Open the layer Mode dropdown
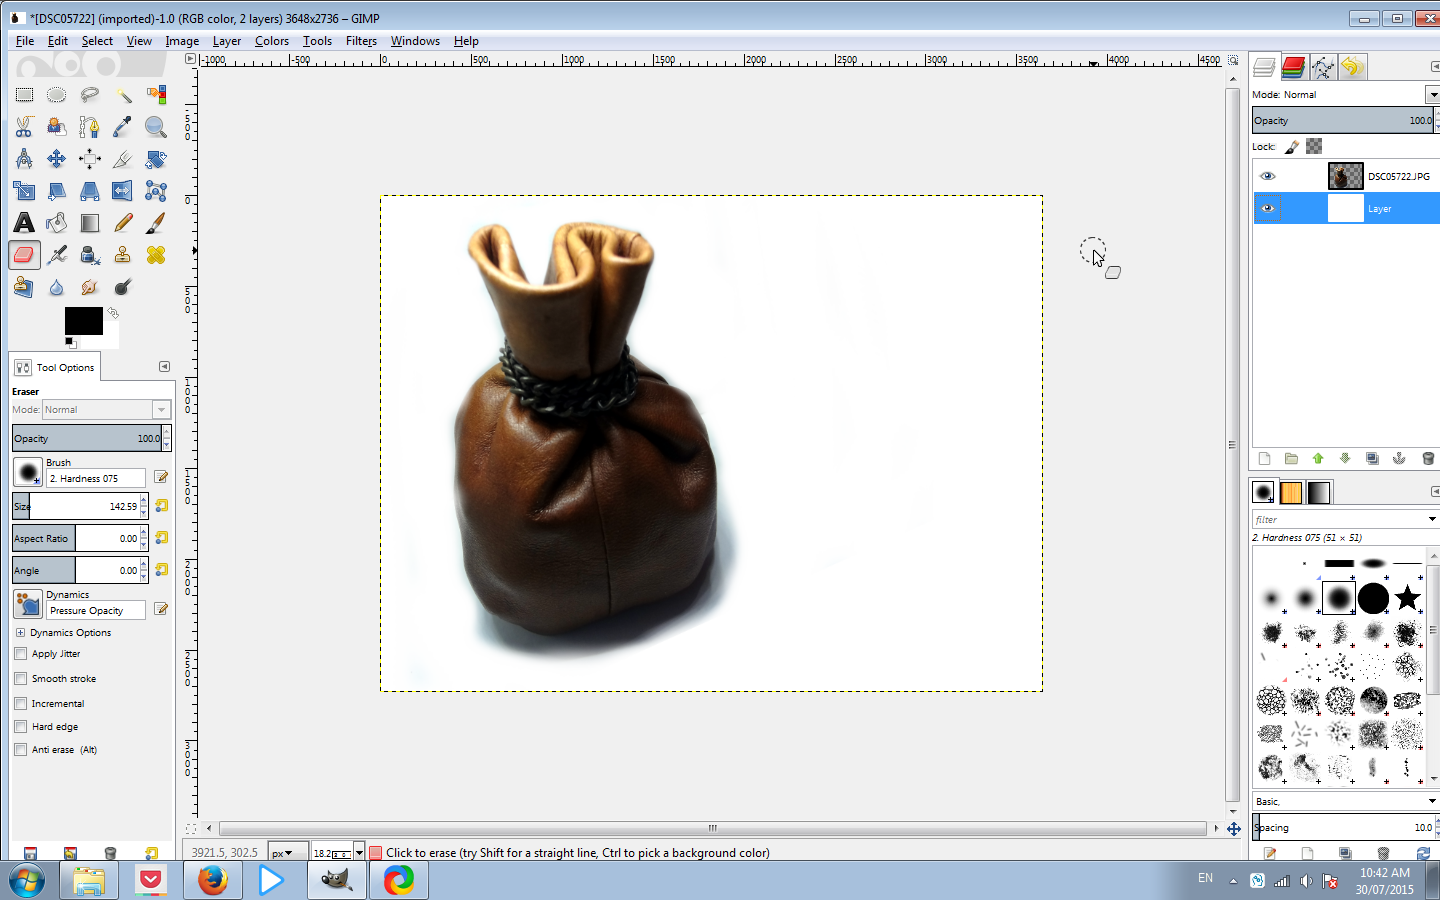The image size is (1440, 900). click(1432, 94)
